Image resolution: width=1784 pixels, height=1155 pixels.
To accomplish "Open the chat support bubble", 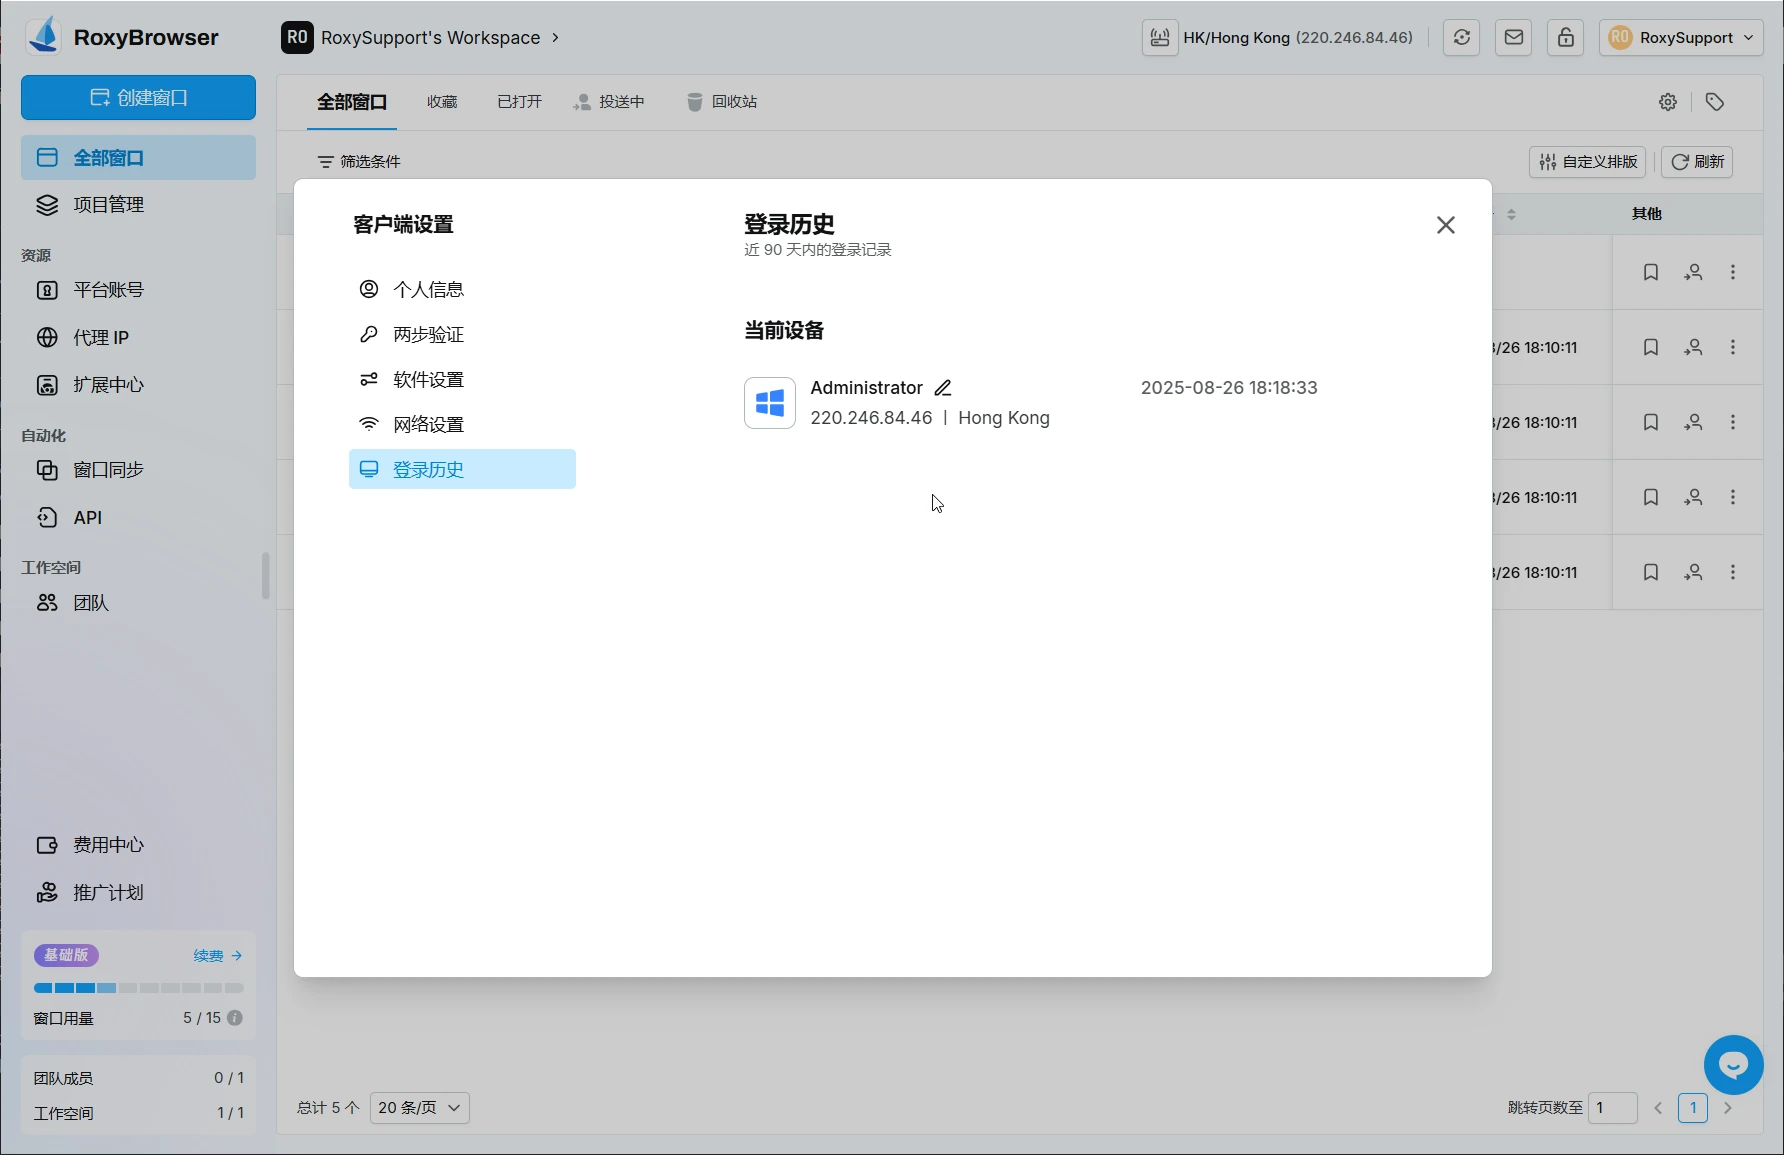I will point(1733,1064).
